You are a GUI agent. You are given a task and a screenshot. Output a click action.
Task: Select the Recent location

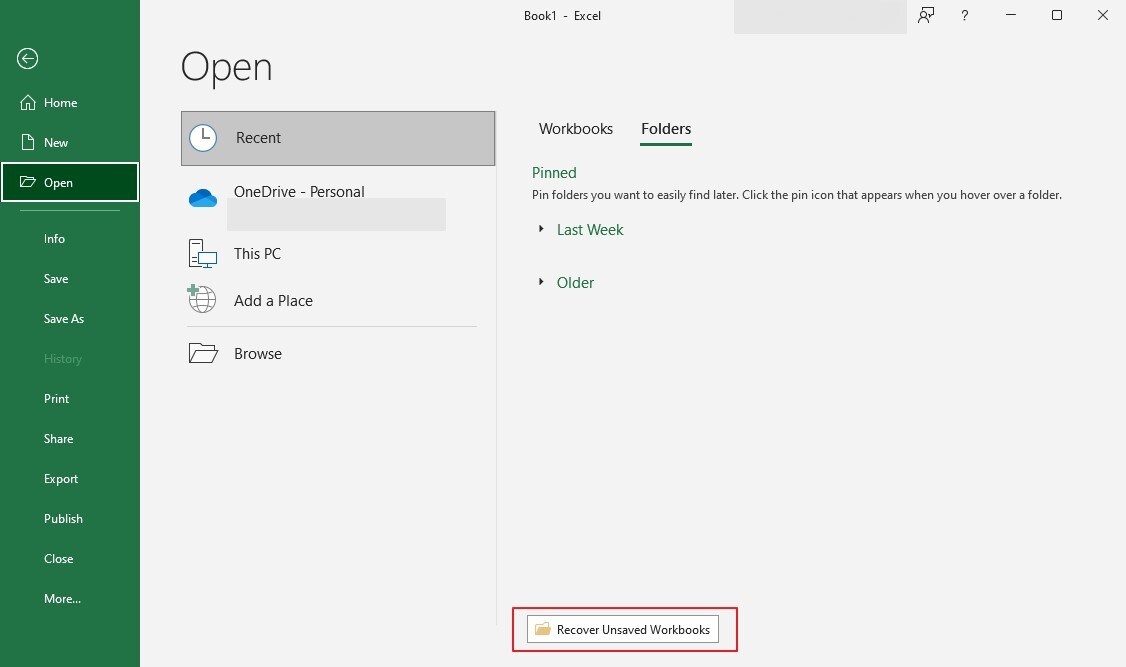[338, 138]
